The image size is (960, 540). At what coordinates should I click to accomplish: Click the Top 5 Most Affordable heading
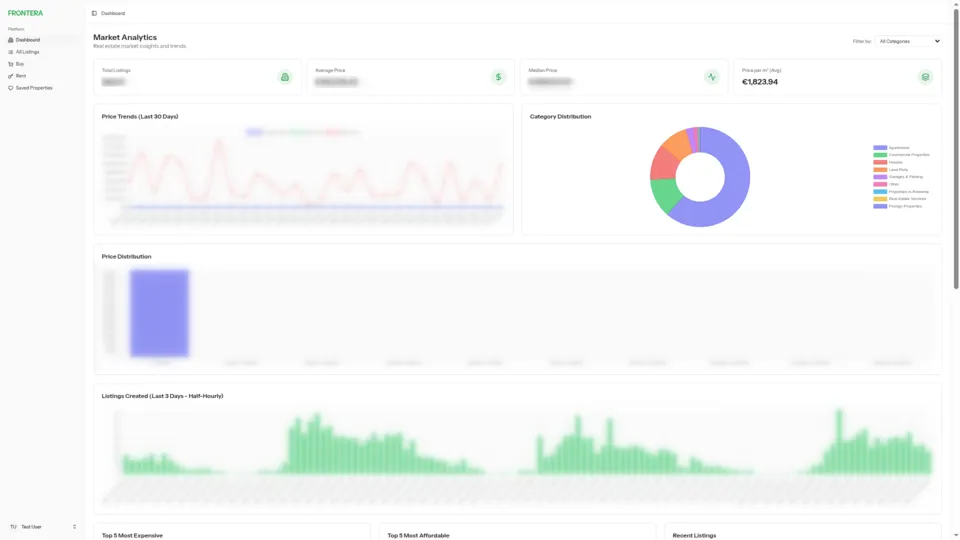(x=418, y=536)
